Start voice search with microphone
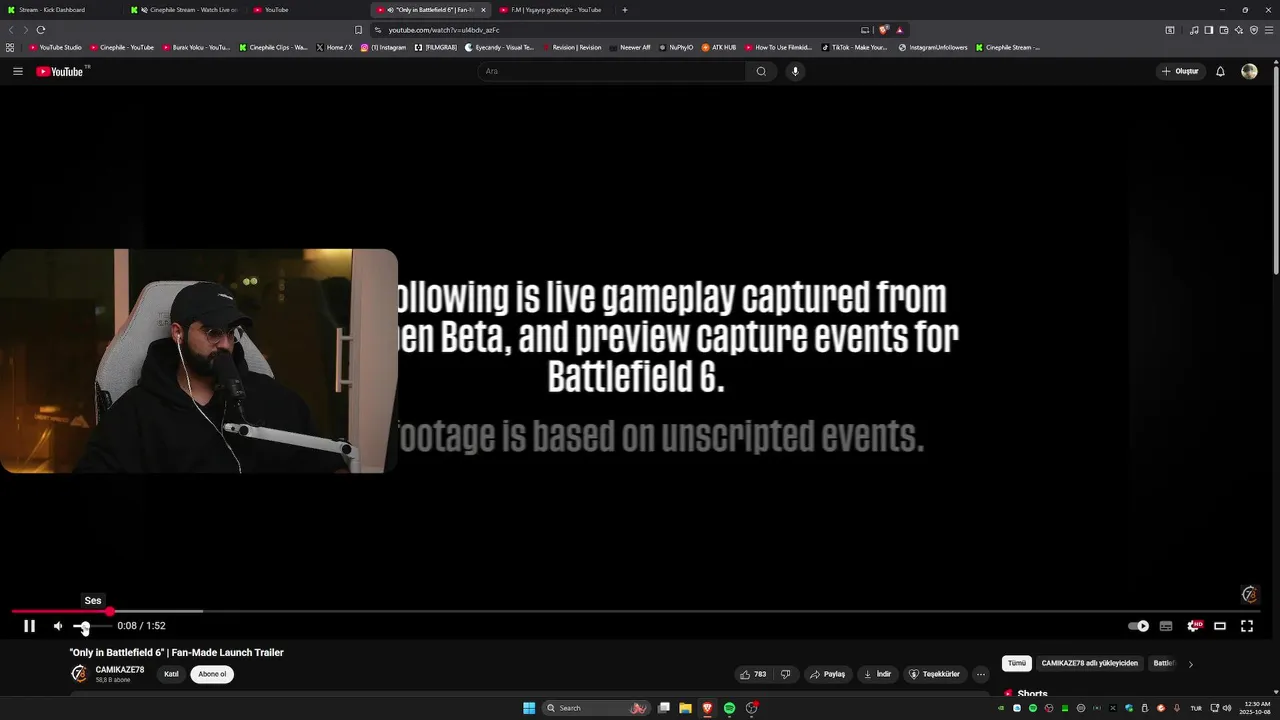 (x=796, y=71)
